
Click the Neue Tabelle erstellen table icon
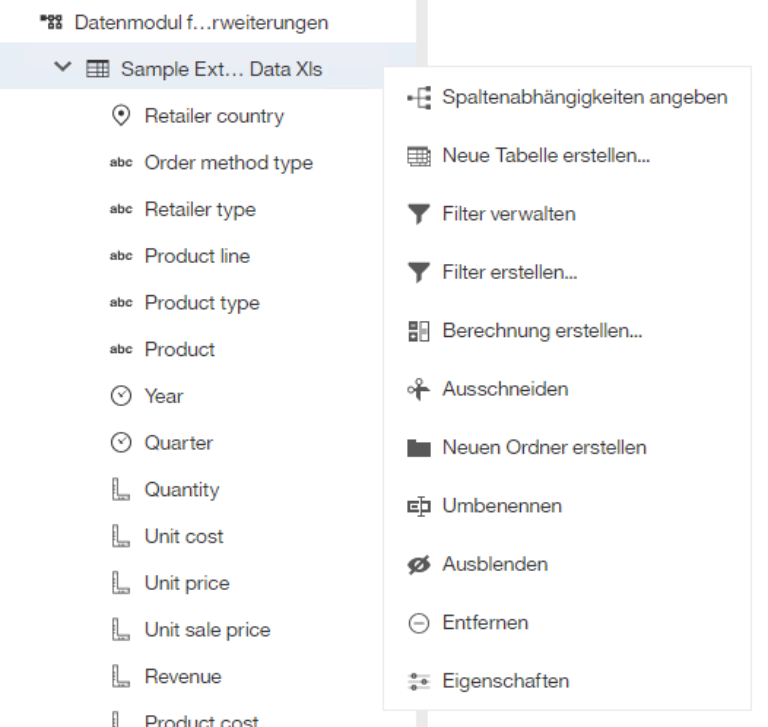(x=419, y=156)
